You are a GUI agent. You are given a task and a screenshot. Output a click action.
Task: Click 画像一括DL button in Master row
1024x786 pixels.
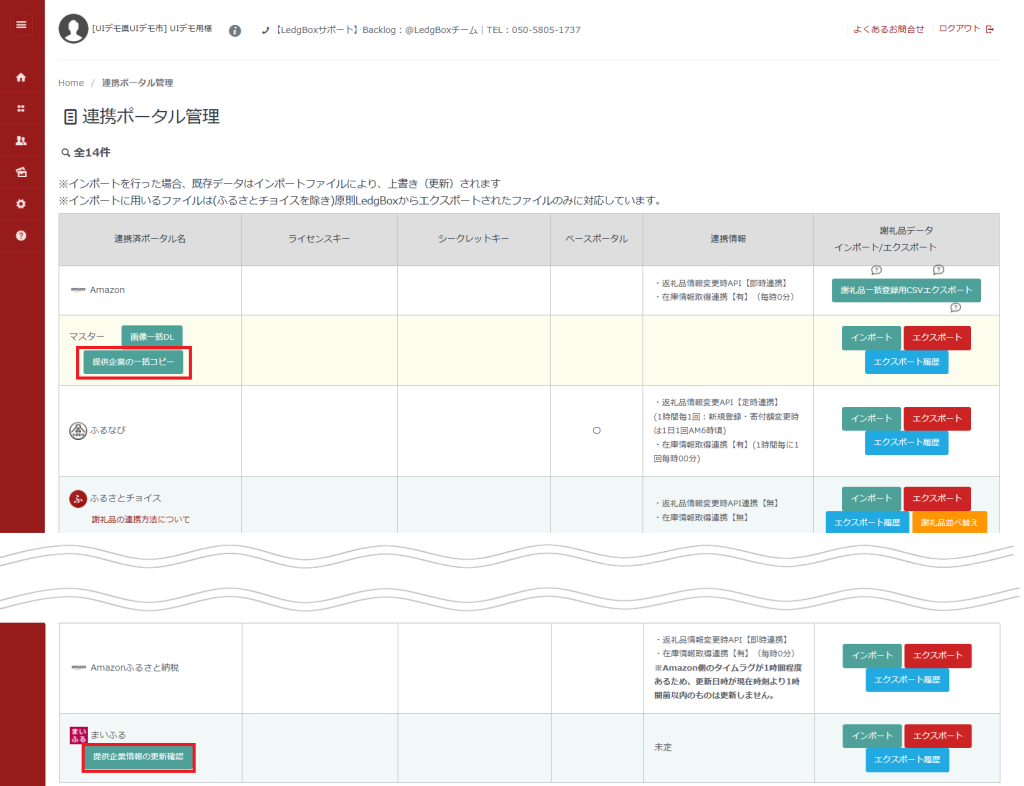tap(152, 337)
